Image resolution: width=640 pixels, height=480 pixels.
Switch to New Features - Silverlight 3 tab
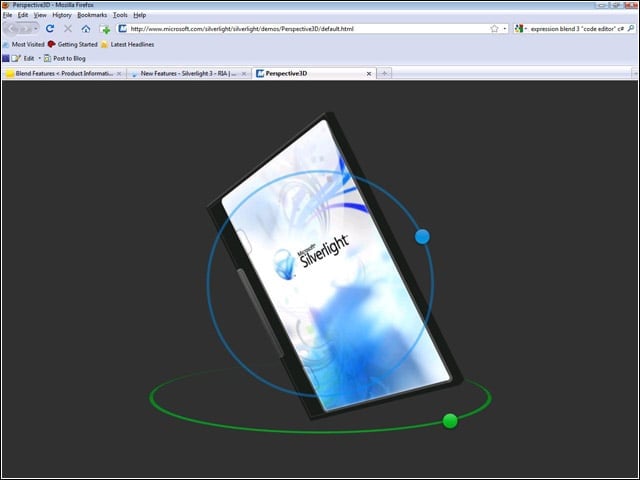[x=188, y=73]
